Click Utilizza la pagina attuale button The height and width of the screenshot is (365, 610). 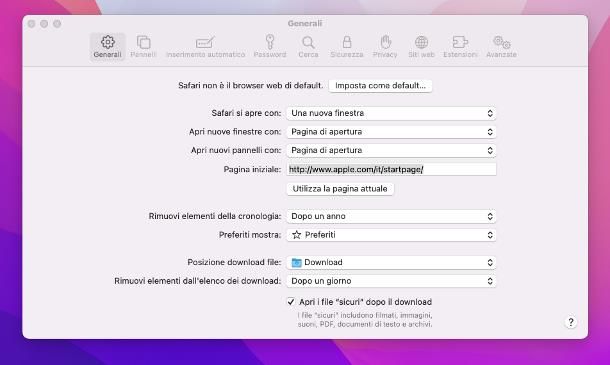340,189
